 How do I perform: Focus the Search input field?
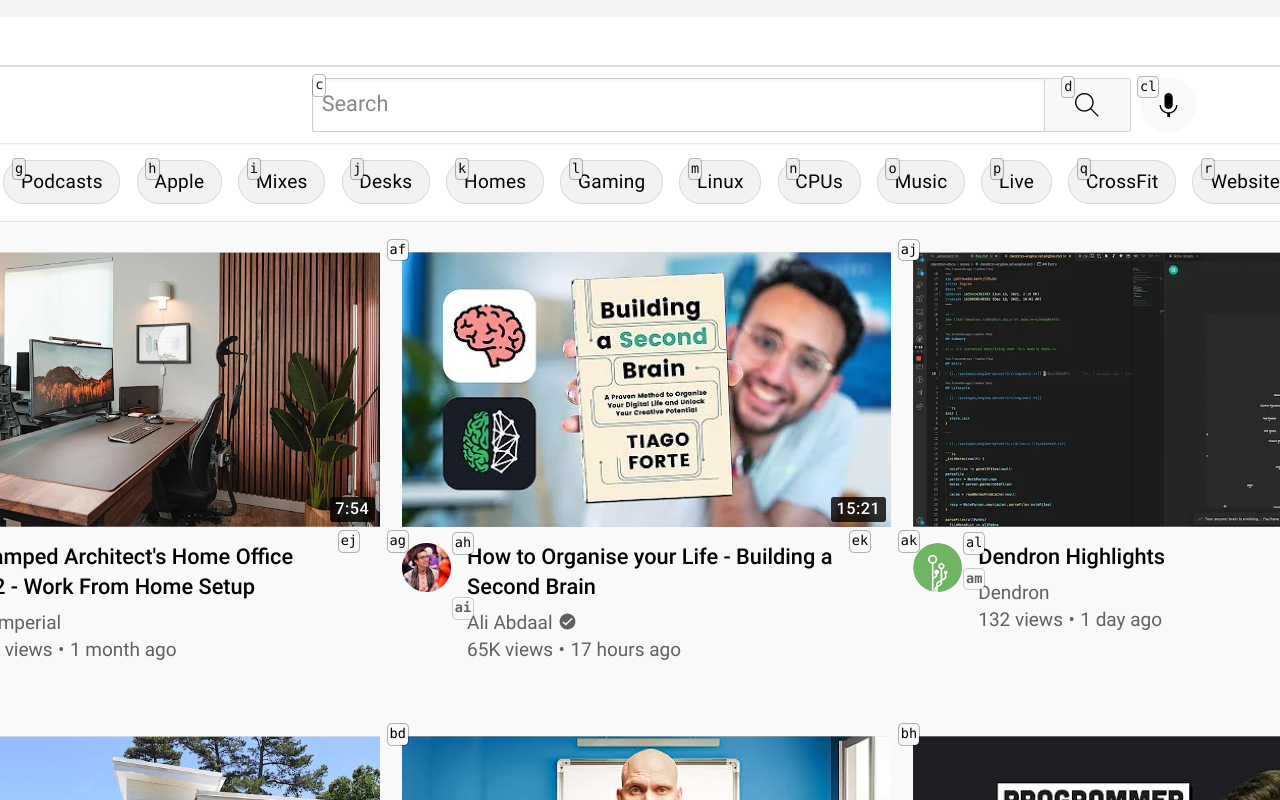[678, 105]
